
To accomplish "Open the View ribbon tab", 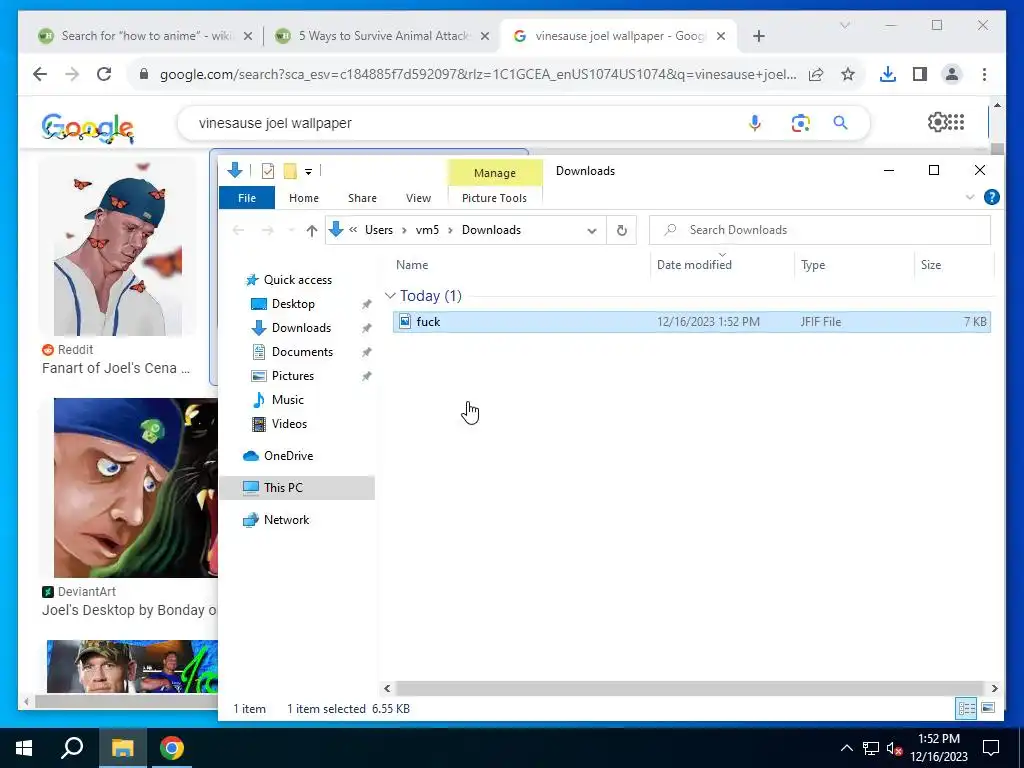I will click(x=418, y=198).
